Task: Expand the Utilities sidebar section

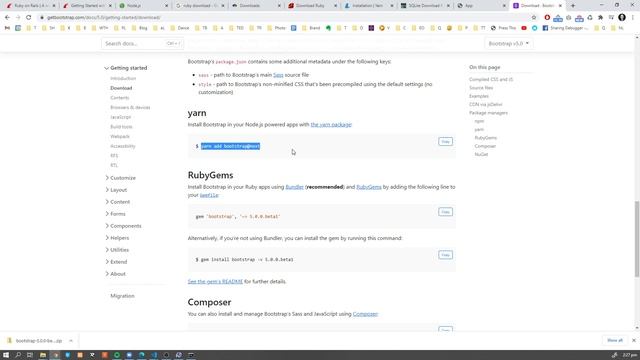Action: [117, 250]
